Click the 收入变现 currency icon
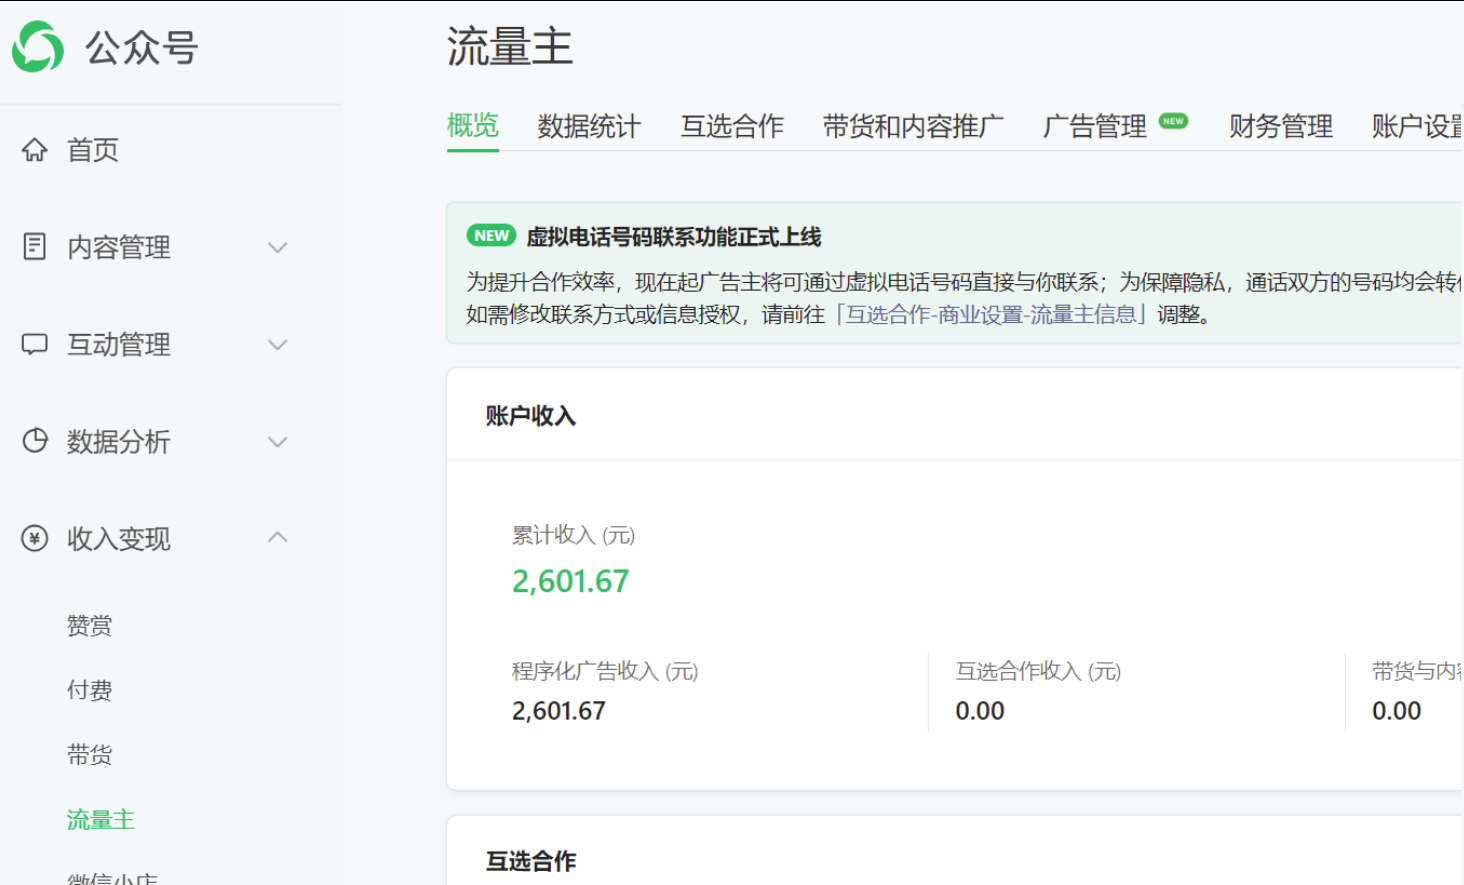Image resolution: width=1464 pixels, height=885 pixels. coord(36,538)
